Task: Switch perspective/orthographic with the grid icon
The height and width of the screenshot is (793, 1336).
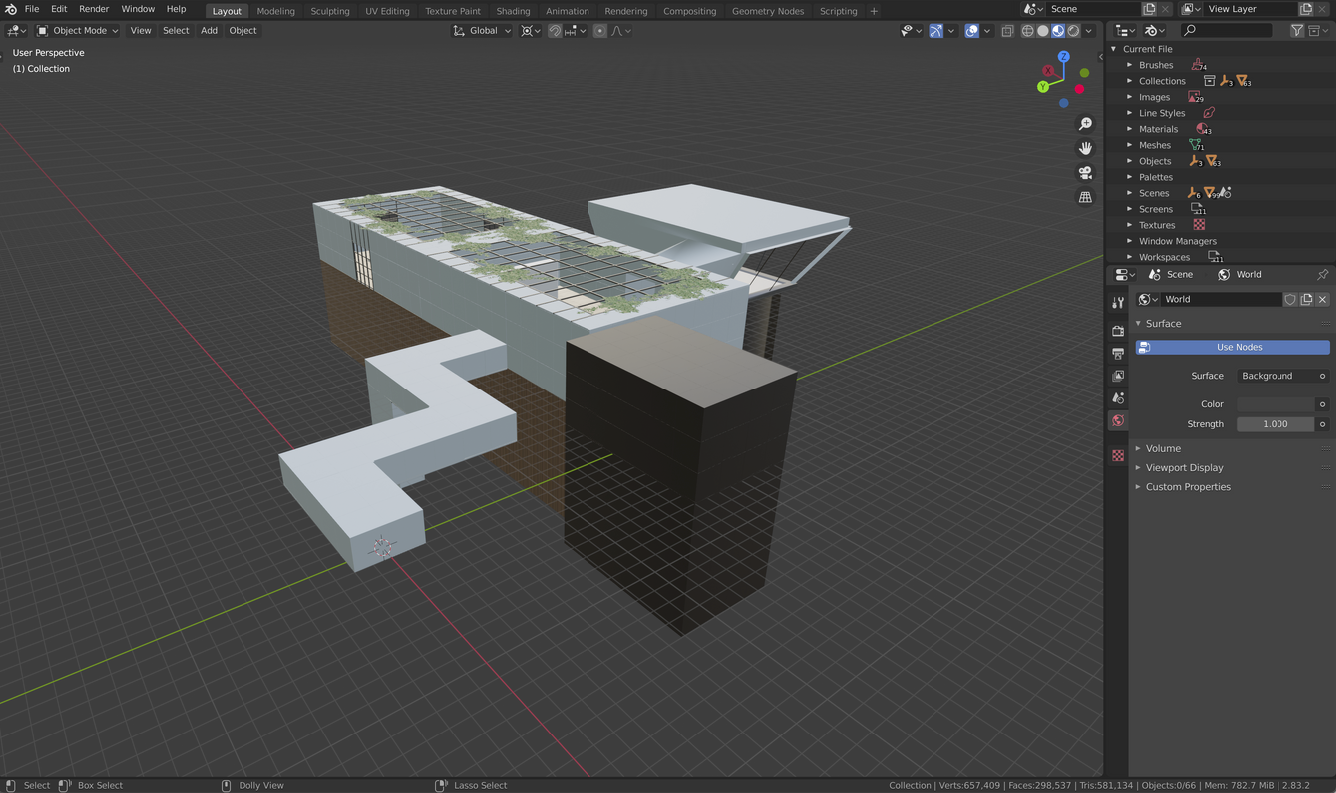Action: pyautogui.click(x=1085, y=197)
